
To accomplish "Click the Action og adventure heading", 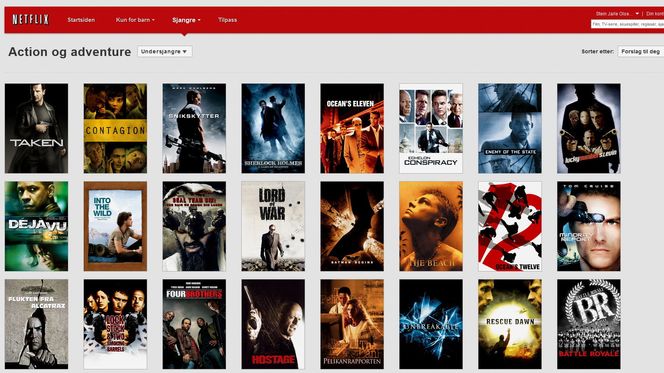I will [70, 52].
